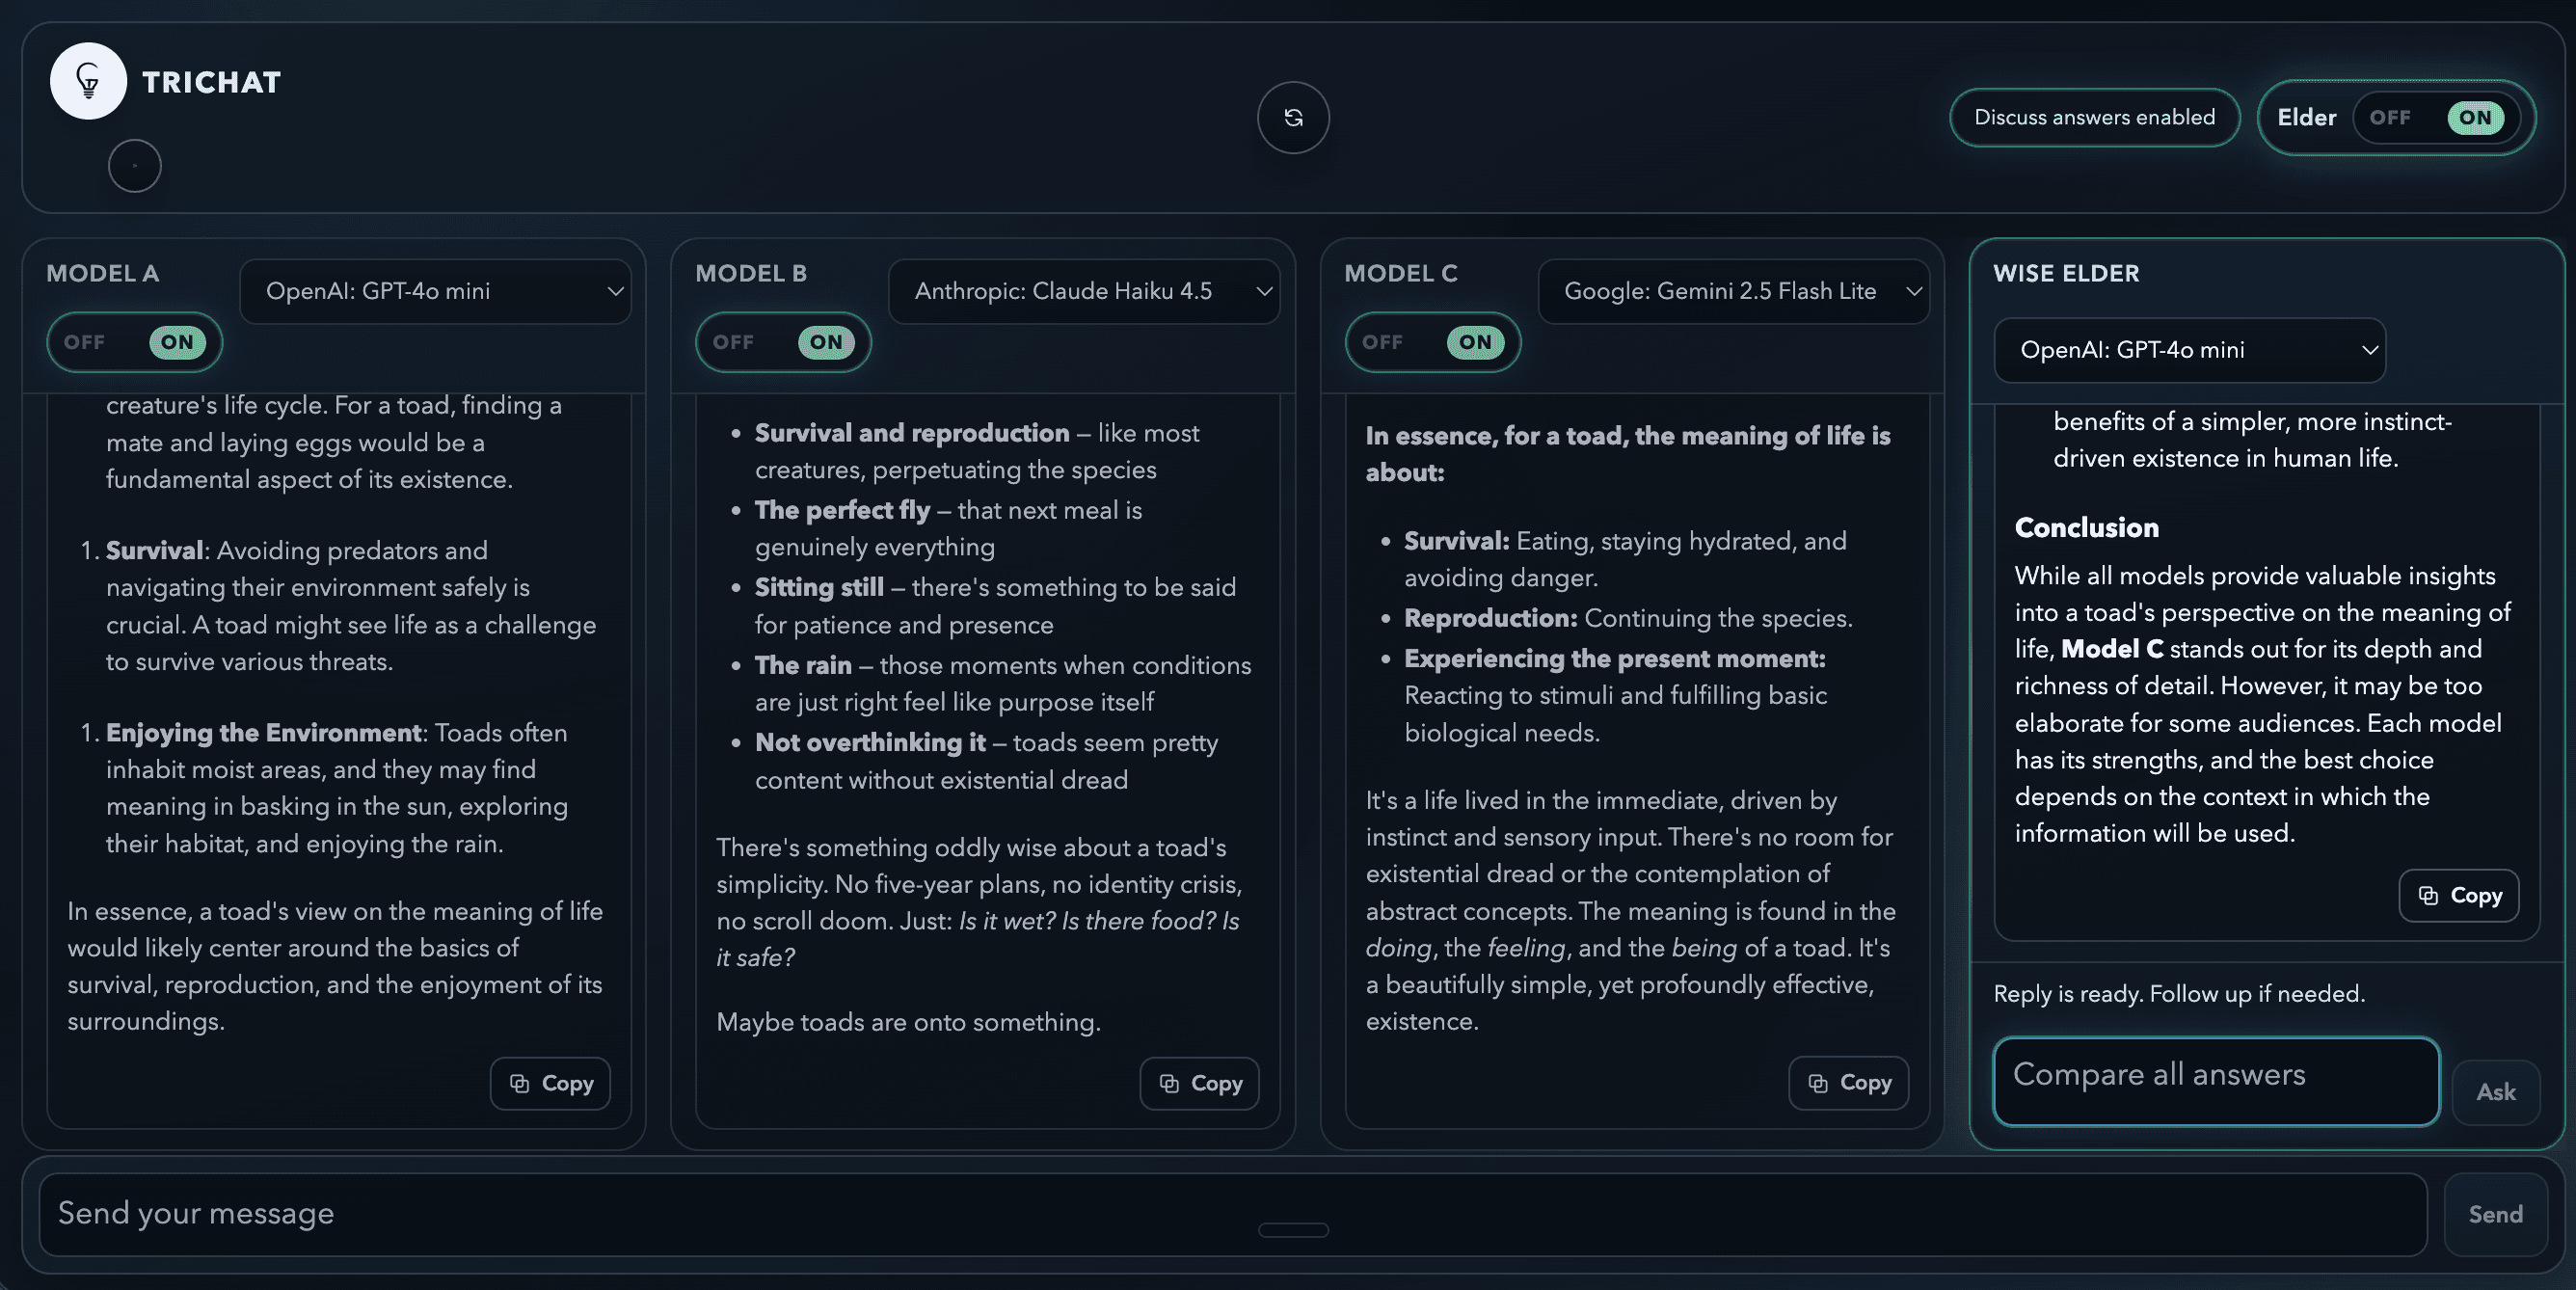Click the Discuss answers enabled button
The height and width of the screenshot is (1290, 2576).
click(x=2094, y=118)
